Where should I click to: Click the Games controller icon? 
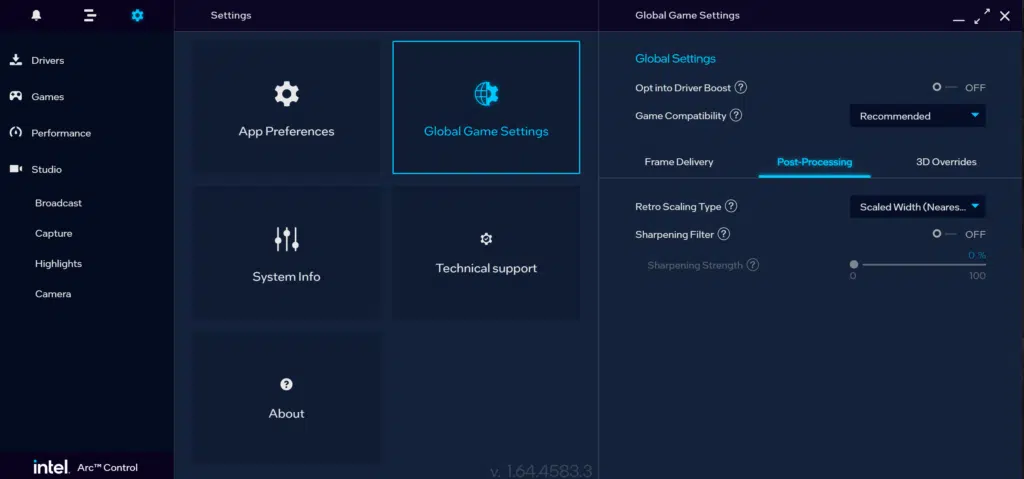(x=16, y=96)
